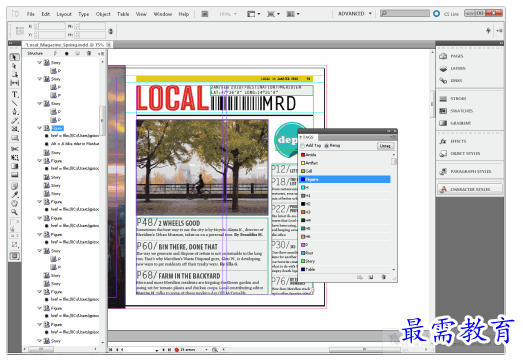Open the Table menu
The image size is (523, 362).
(x=123, y=14)
